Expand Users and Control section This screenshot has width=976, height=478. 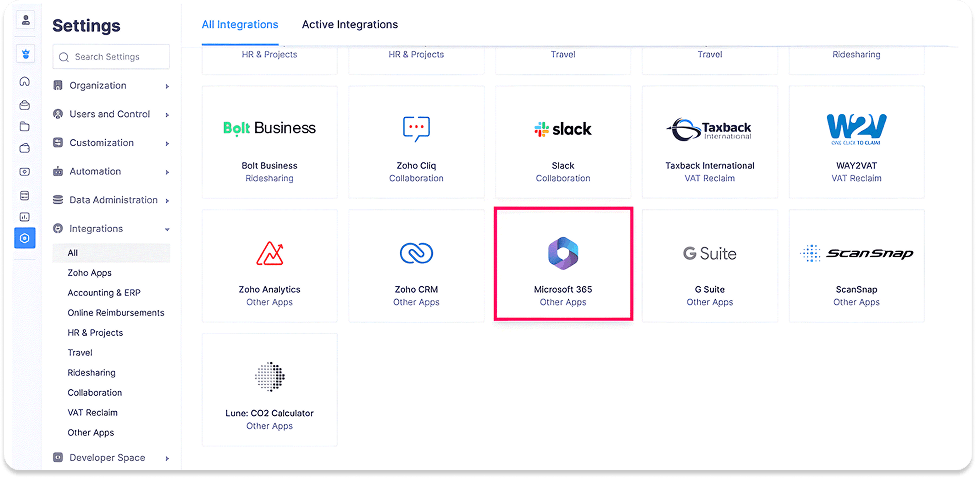click(x=110, y=114)
